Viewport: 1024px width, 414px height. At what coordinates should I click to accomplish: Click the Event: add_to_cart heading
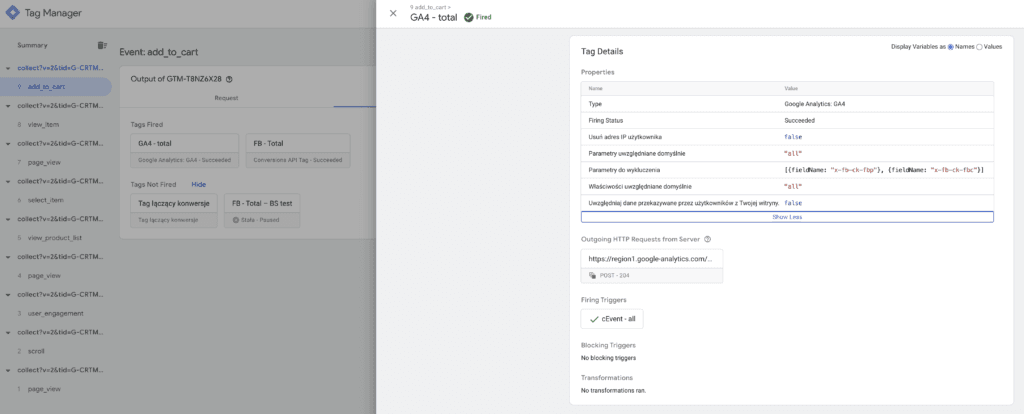point(159,52)
